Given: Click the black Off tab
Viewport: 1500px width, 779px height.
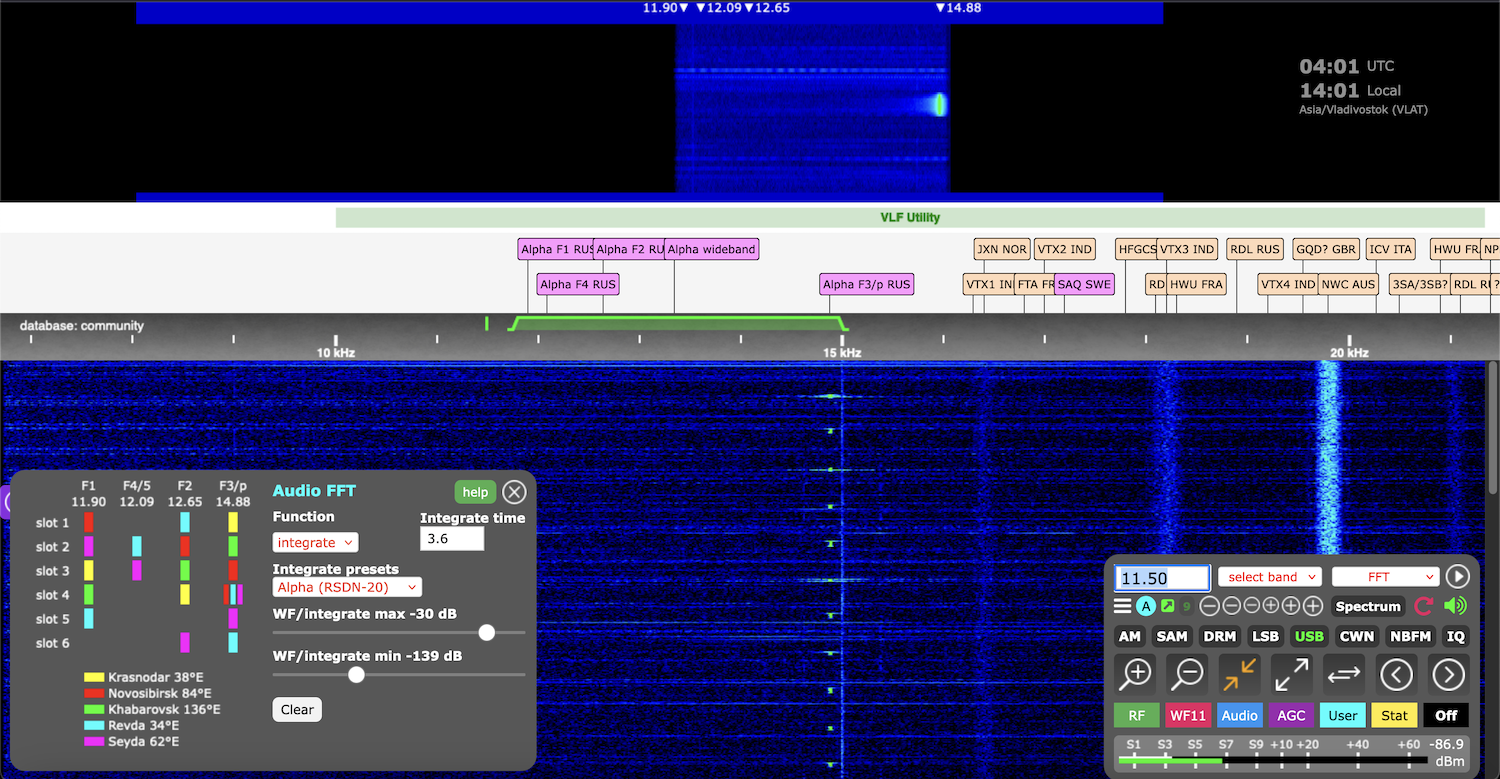Looking at the screenshot, I should tap(1446, 715).
